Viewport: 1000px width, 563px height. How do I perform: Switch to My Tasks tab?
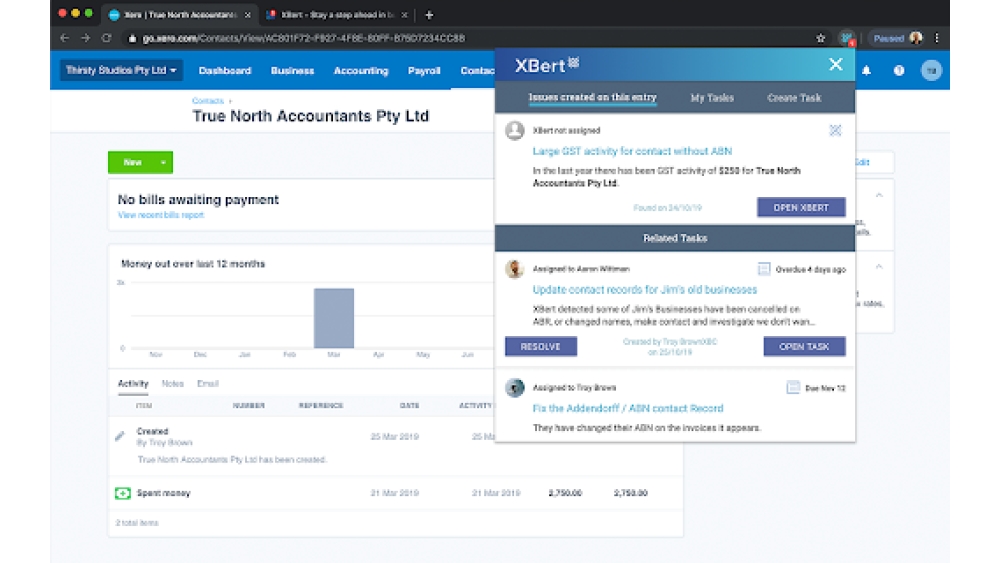712,98
